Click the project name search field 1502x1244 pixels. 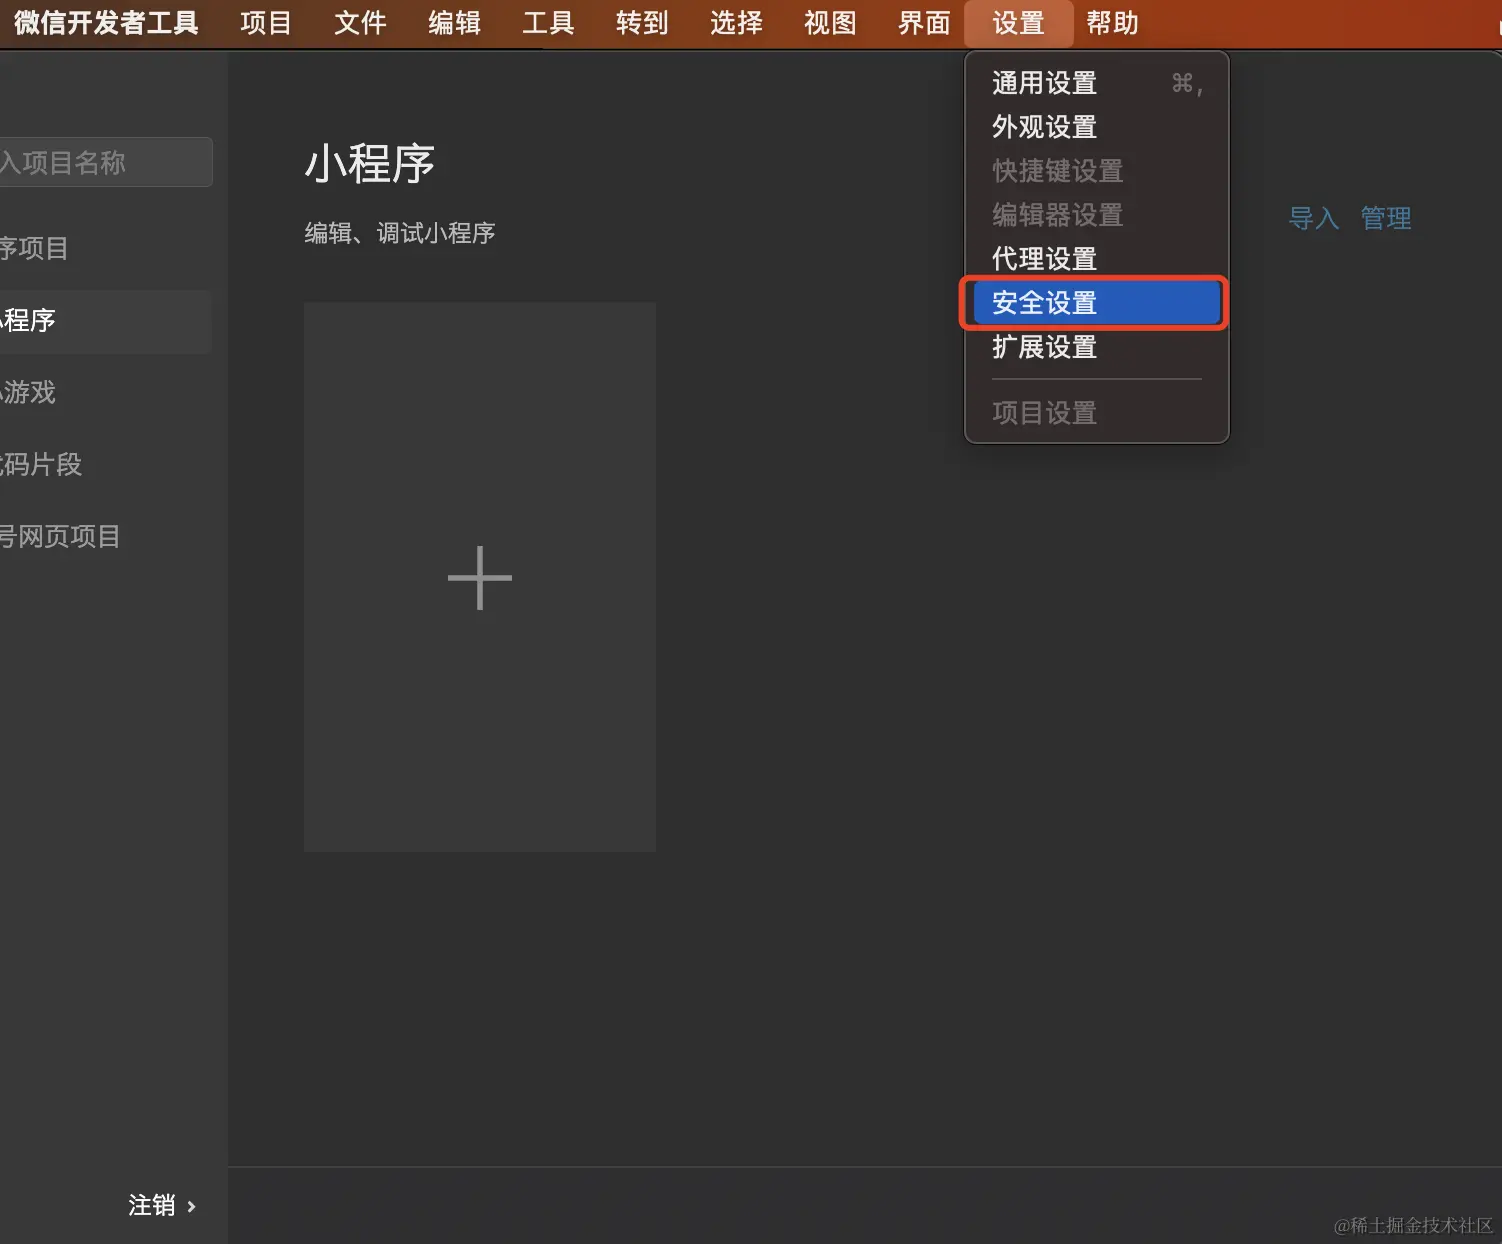(105, 162)
